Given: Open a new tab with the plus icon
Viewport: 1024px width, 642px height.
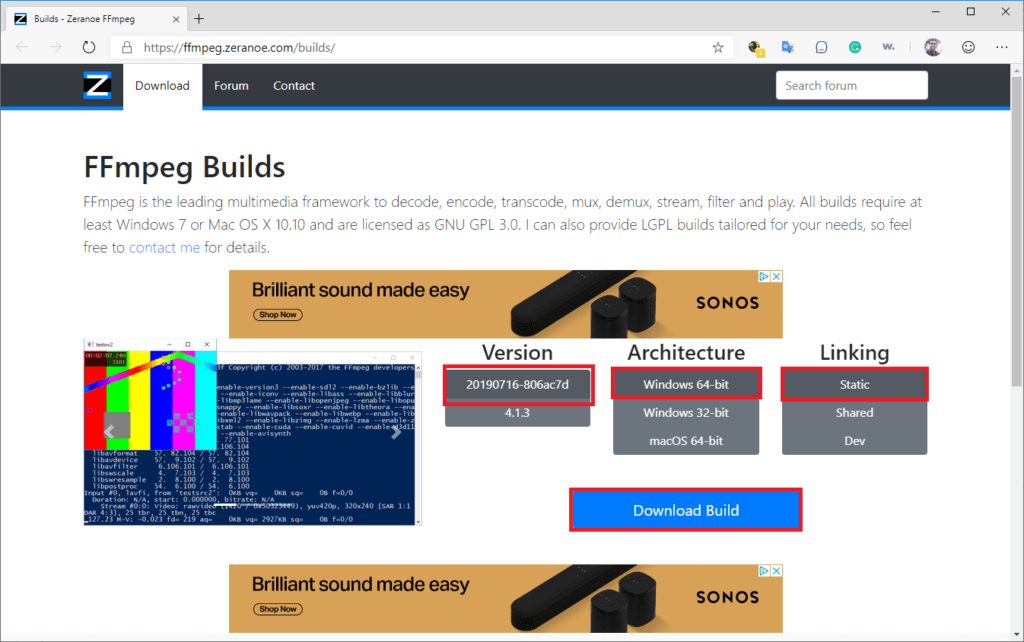Looking at the screenshot, I should tap(199, 18).
